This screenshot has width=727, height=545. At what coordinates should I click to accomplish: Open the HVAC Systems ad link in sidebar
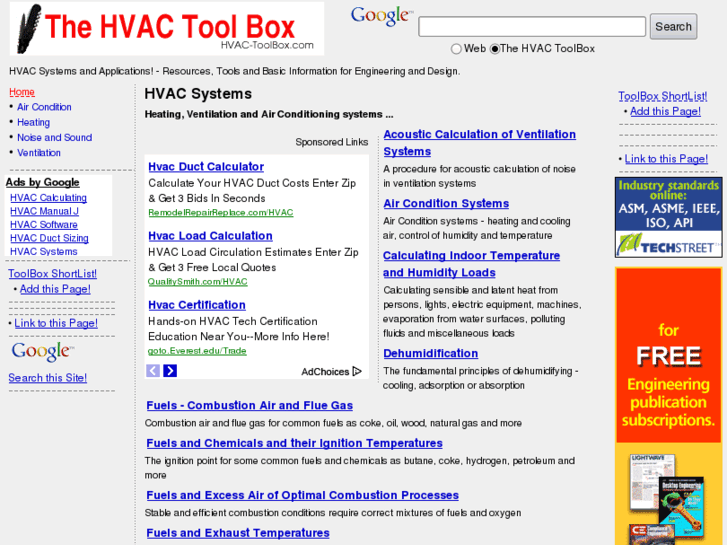coord(44,251)
